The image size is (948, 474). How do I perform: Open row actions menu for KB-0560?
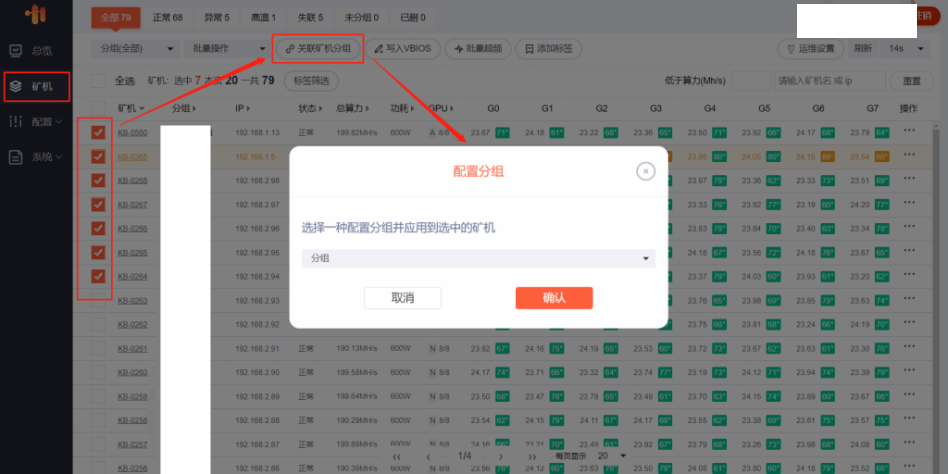(x=908, y=131)
